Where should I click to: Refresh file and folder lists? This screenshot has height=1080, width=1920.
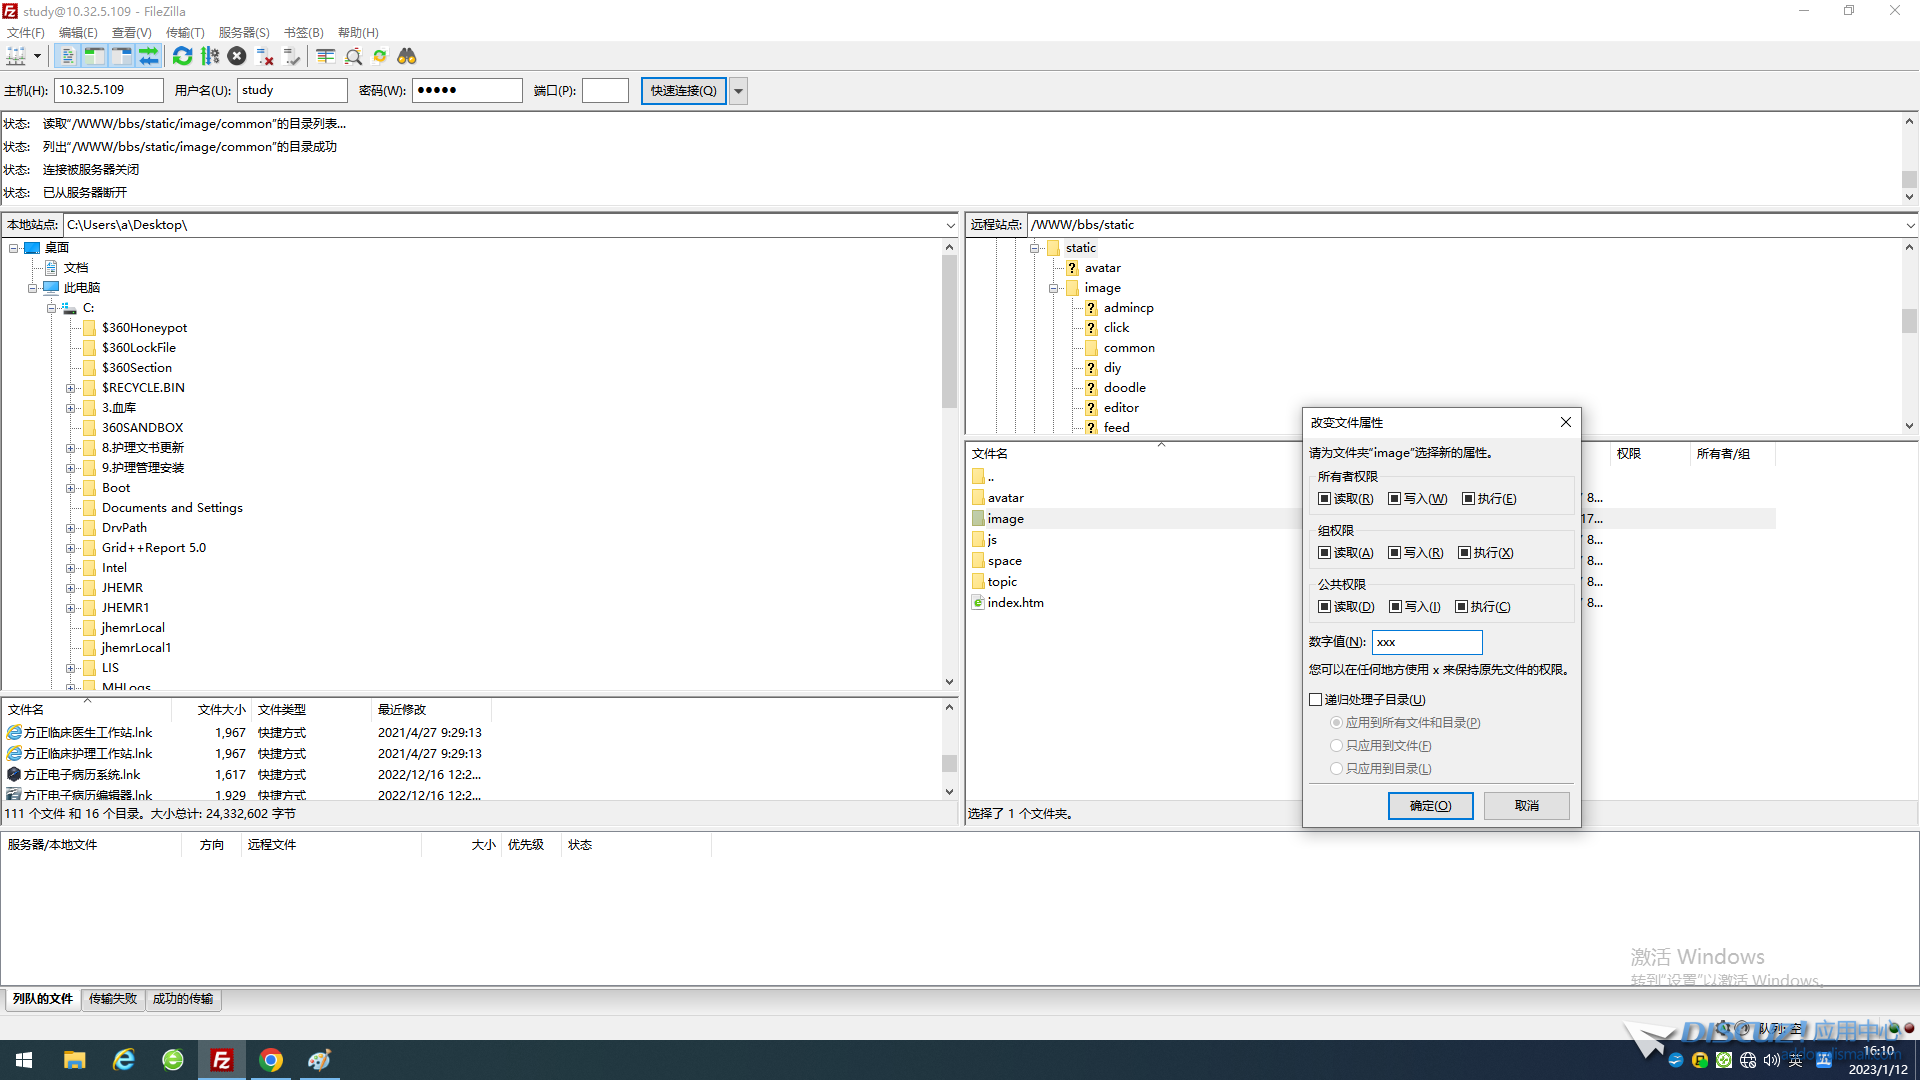pos(182,57)
